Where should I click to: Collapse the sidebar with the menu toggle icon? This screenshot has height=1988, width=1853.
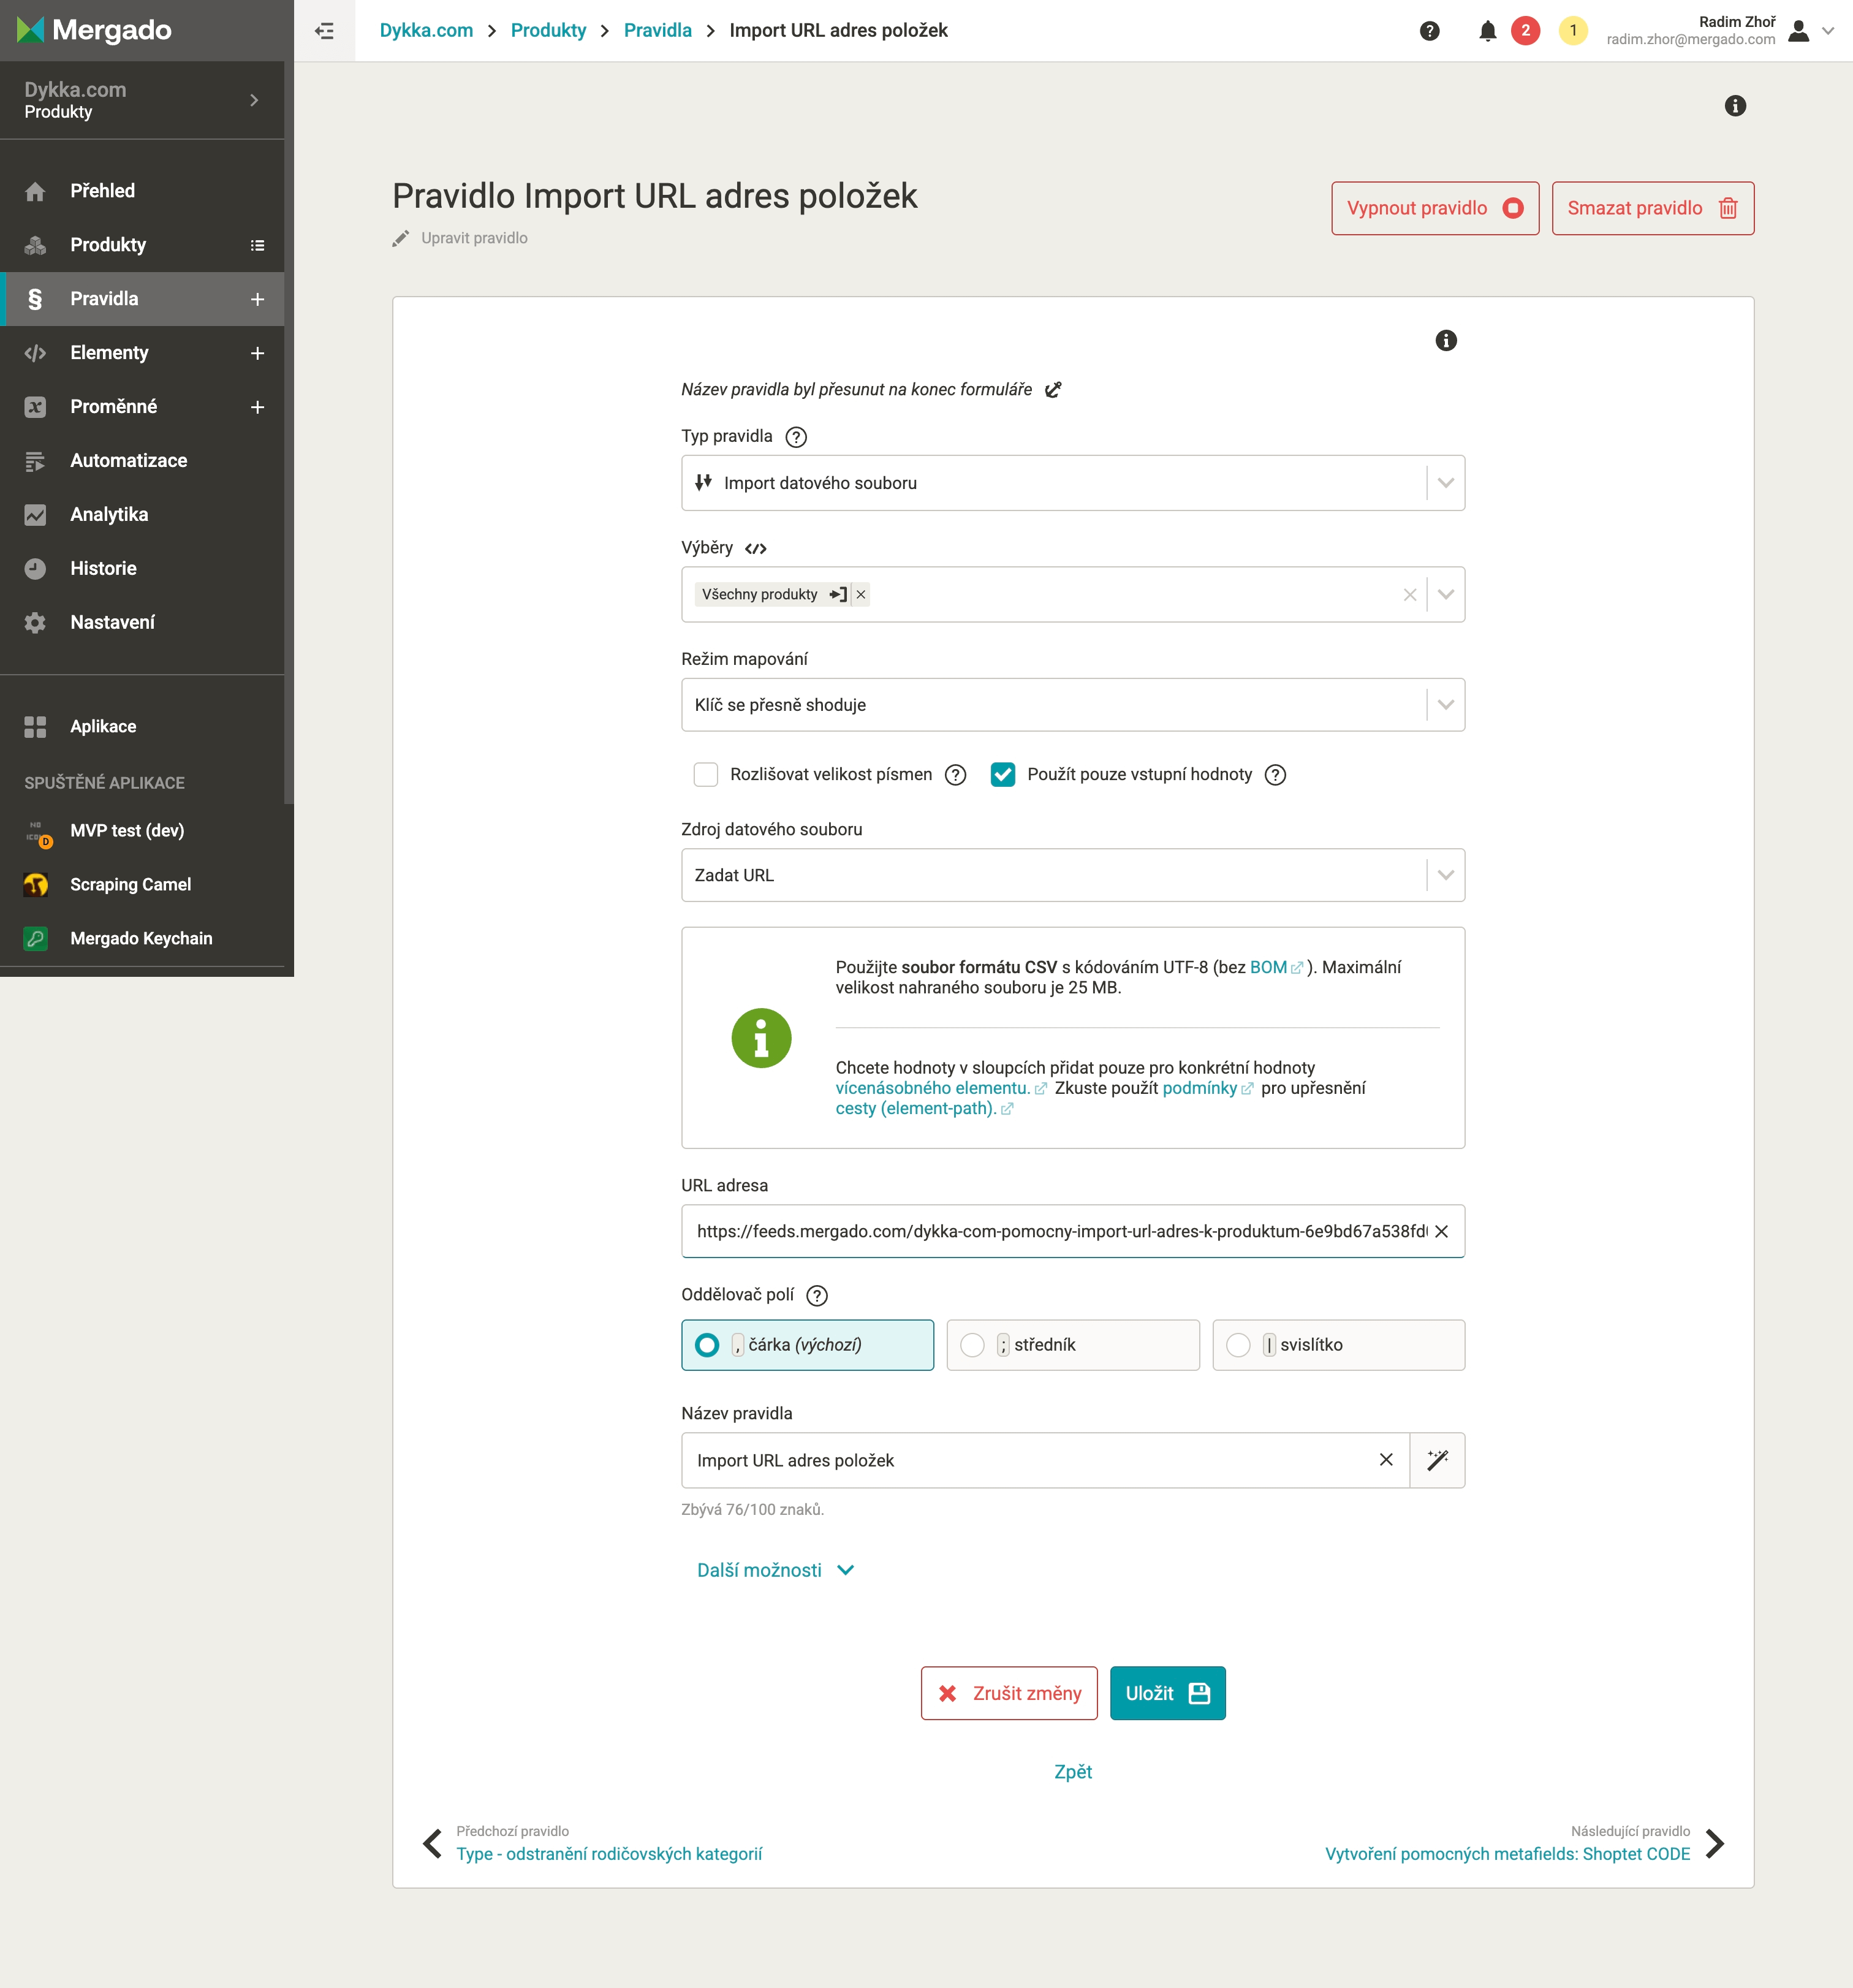tap(324, 31)
